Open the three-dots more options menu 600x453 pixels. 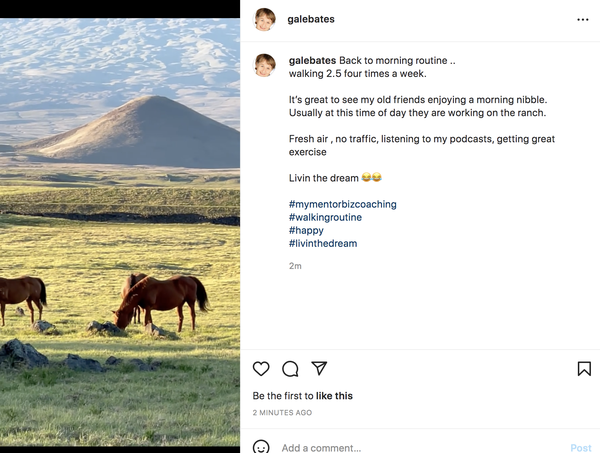click(583, 19)
